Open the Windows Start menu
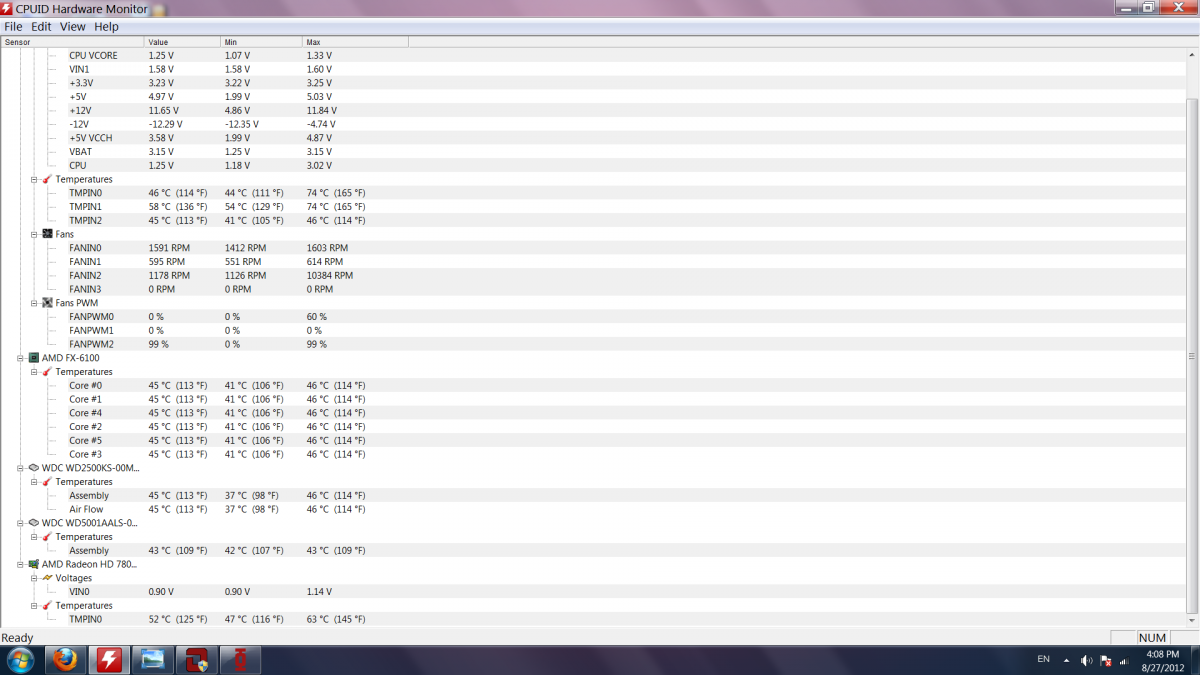This screenshot has width=1200, height=675. tap(19, 660)
